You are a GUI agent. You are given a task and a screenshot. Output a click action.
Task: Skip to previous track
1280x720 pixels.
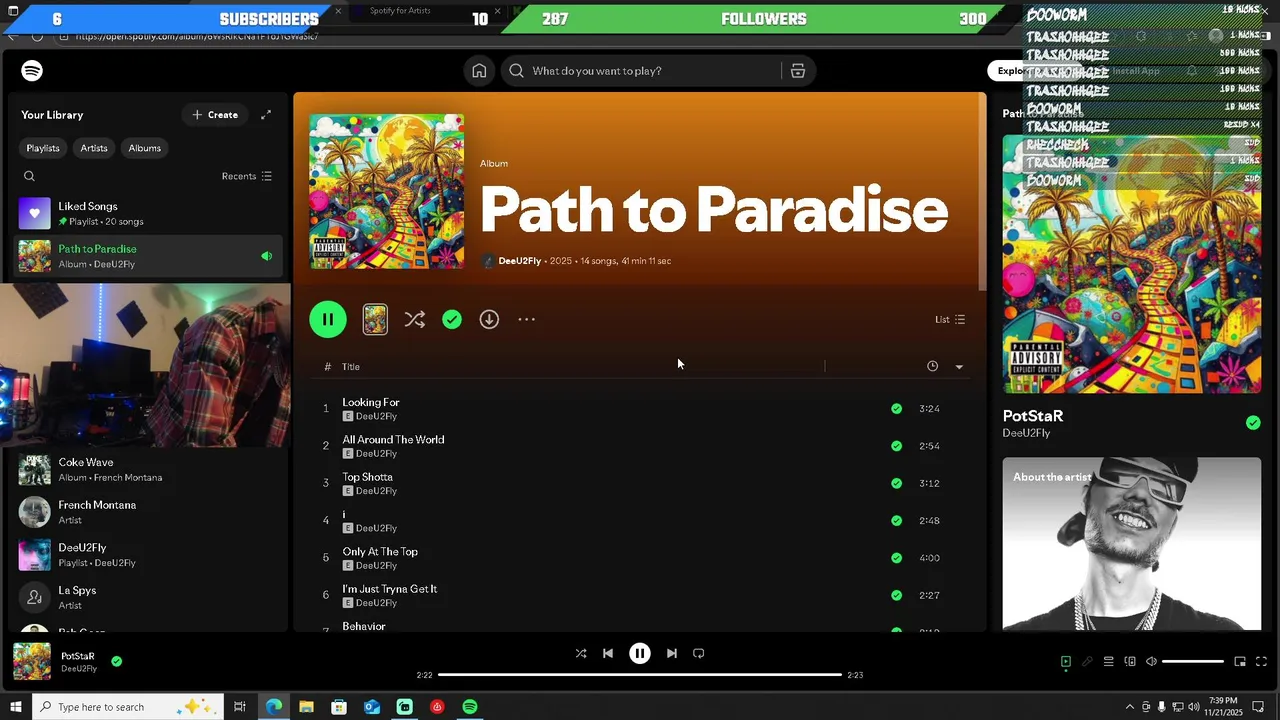coord(608,653)
